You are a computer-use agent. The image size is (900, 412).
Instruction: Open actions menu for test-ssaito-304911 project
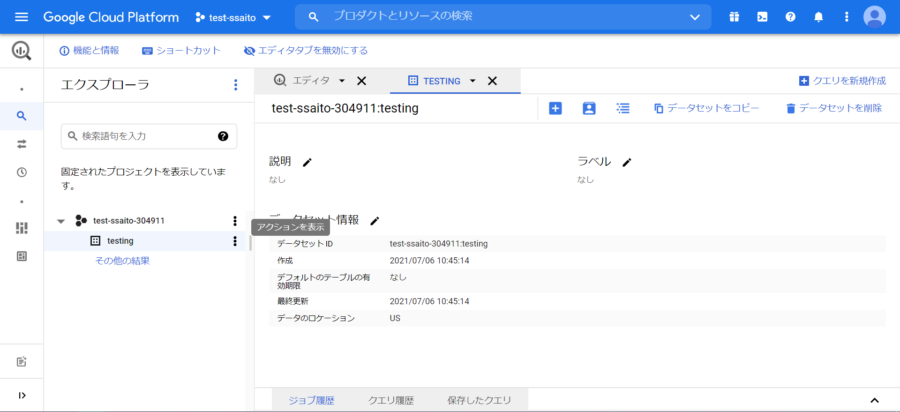(x=234, y=220)
